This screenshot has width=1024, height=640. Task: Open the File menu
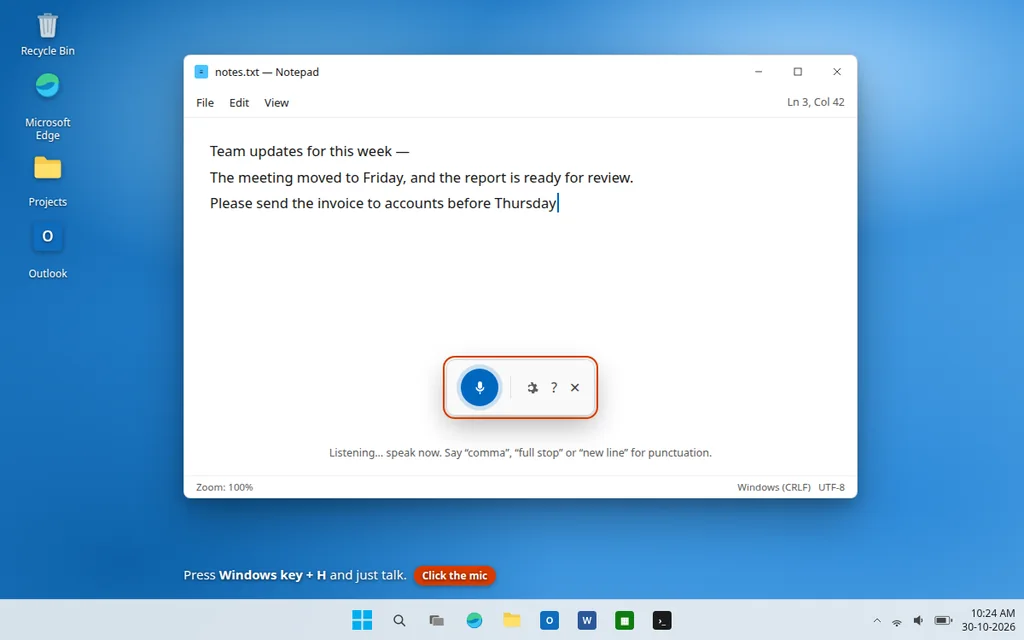(205, 103)
